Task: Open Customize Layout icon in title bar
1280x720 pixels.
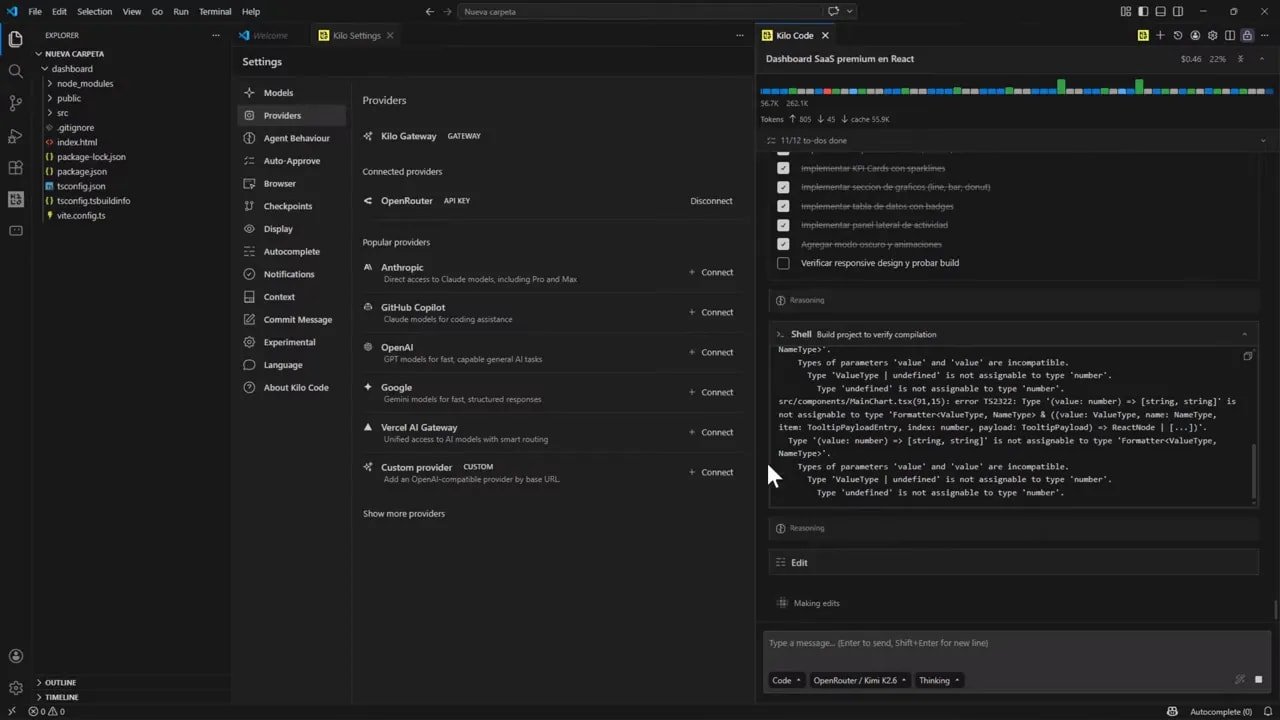Action: coord(1127,11)
